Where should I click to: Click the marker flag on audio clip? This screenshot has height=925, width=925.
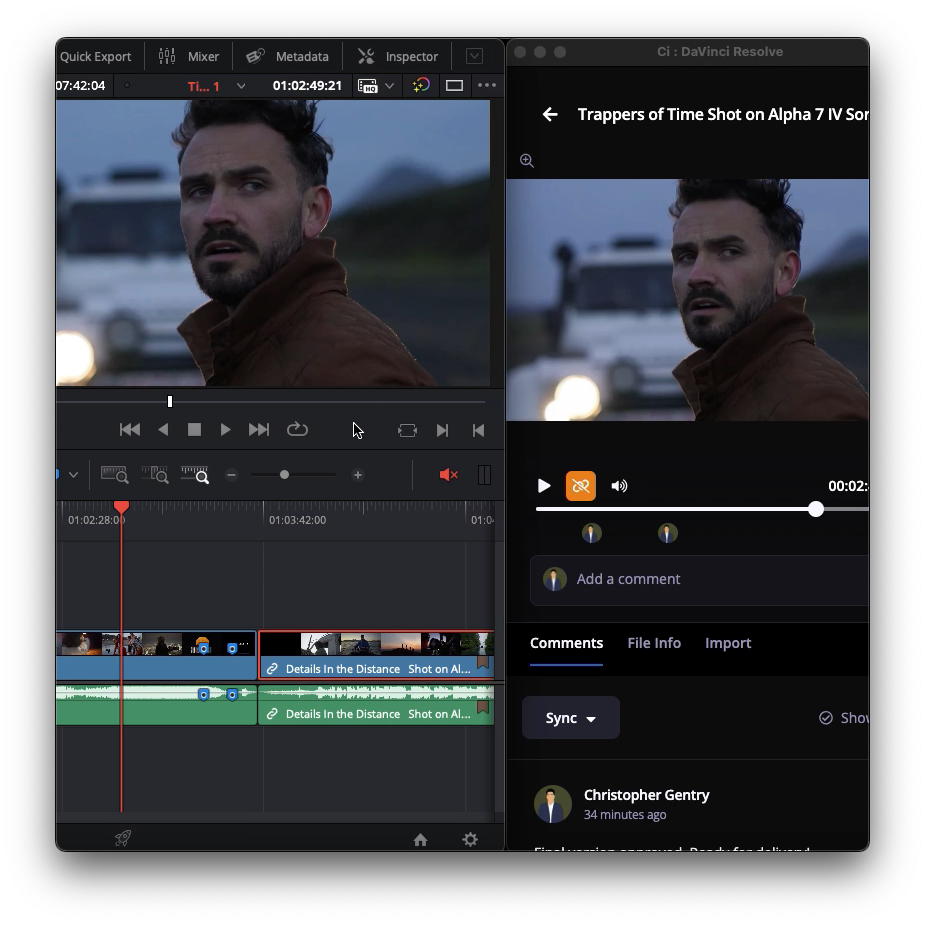click(x=483, y=707)
